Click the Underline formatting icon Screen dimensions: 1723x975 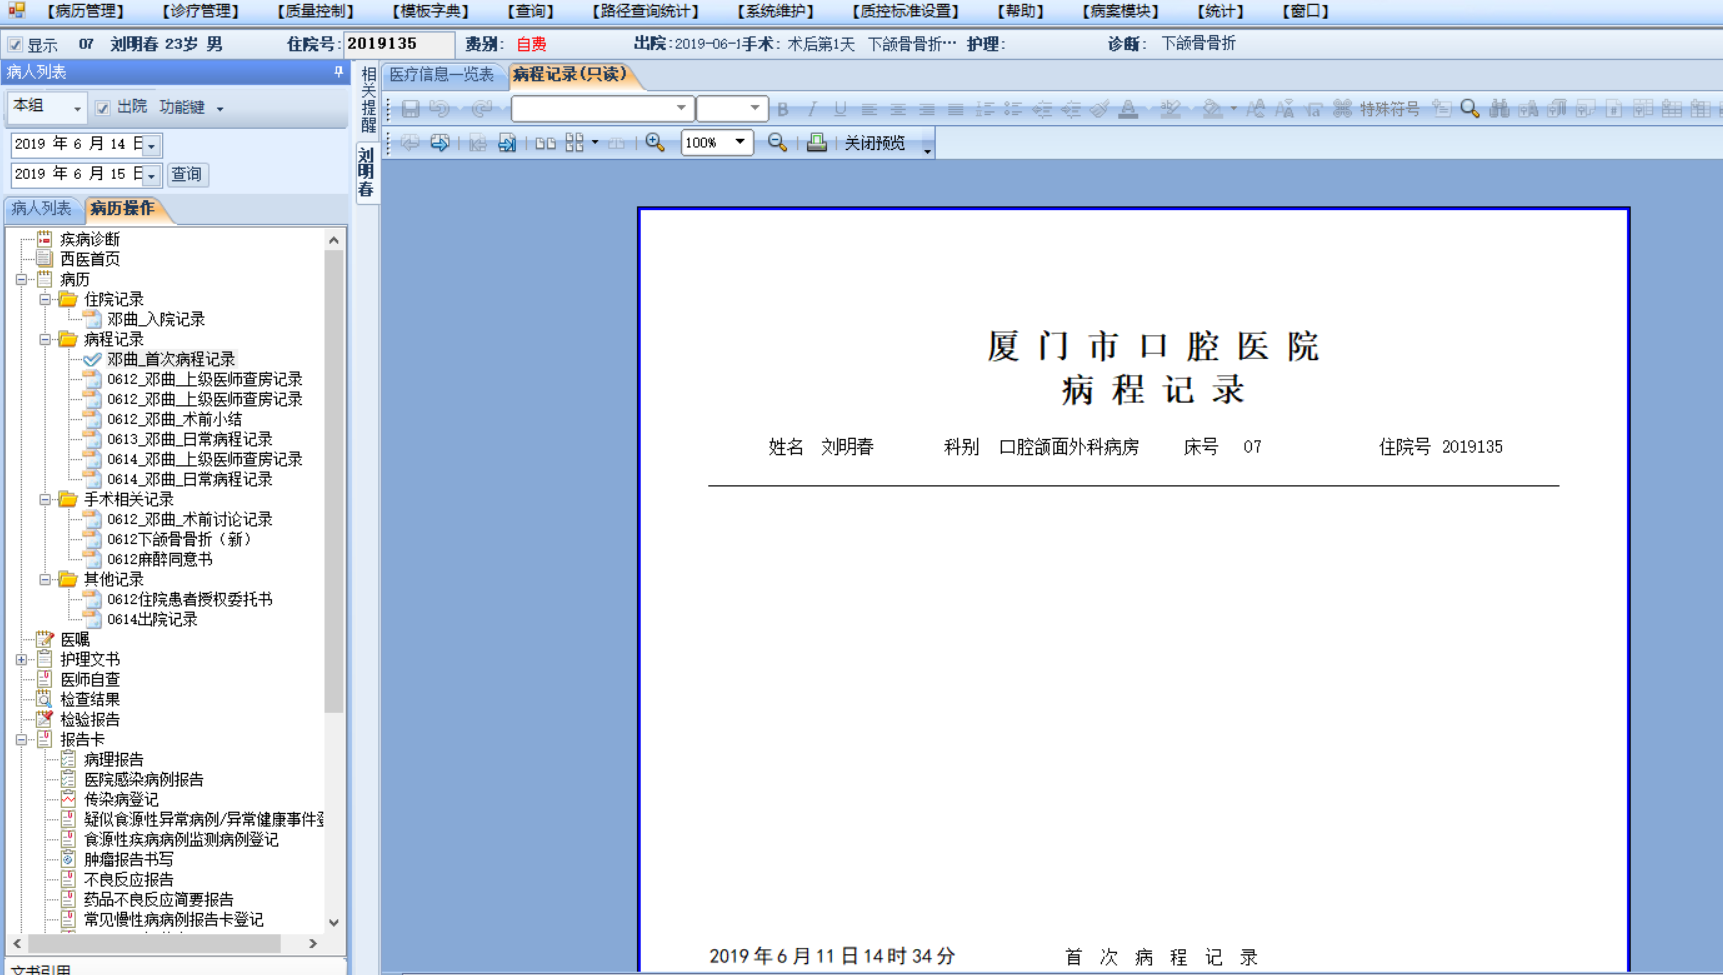(840, 109)
